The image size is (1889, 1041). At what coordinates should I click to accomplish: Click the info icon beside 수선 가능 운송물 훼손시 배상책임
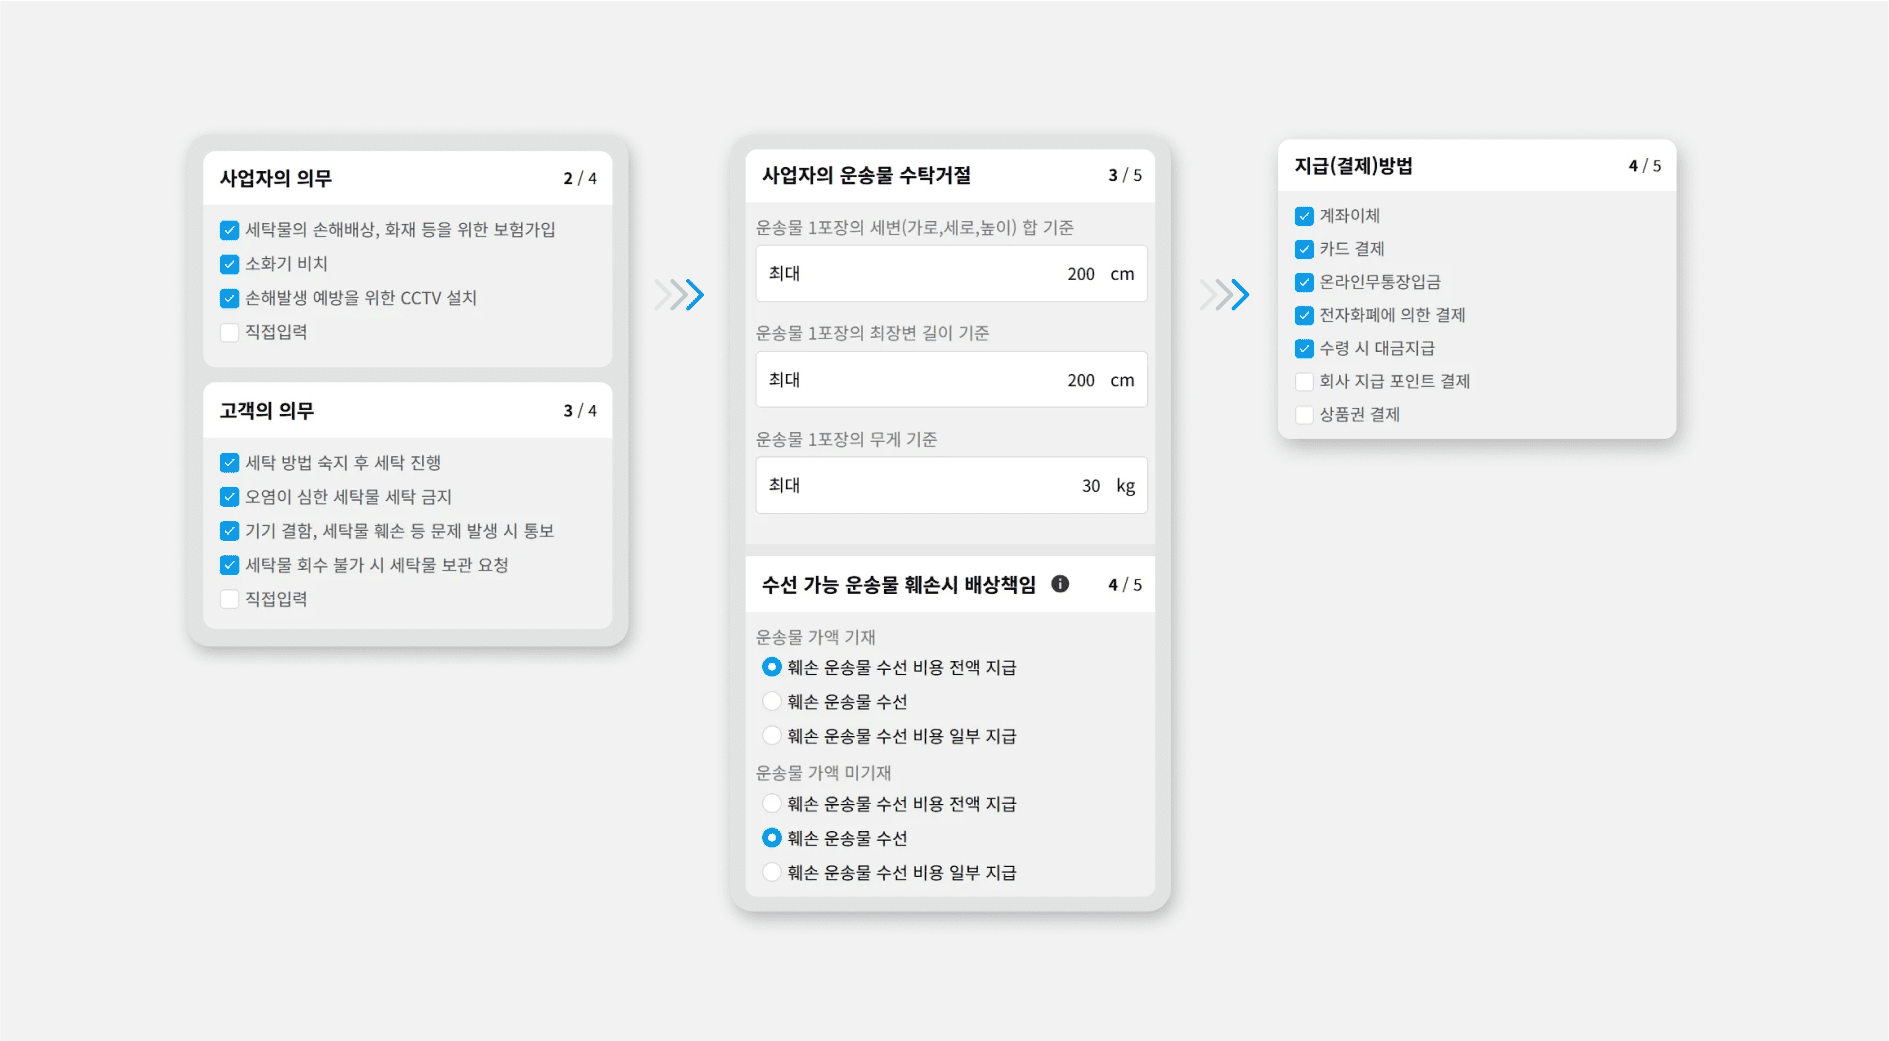pyautogui.click(x=1060, y=584)
